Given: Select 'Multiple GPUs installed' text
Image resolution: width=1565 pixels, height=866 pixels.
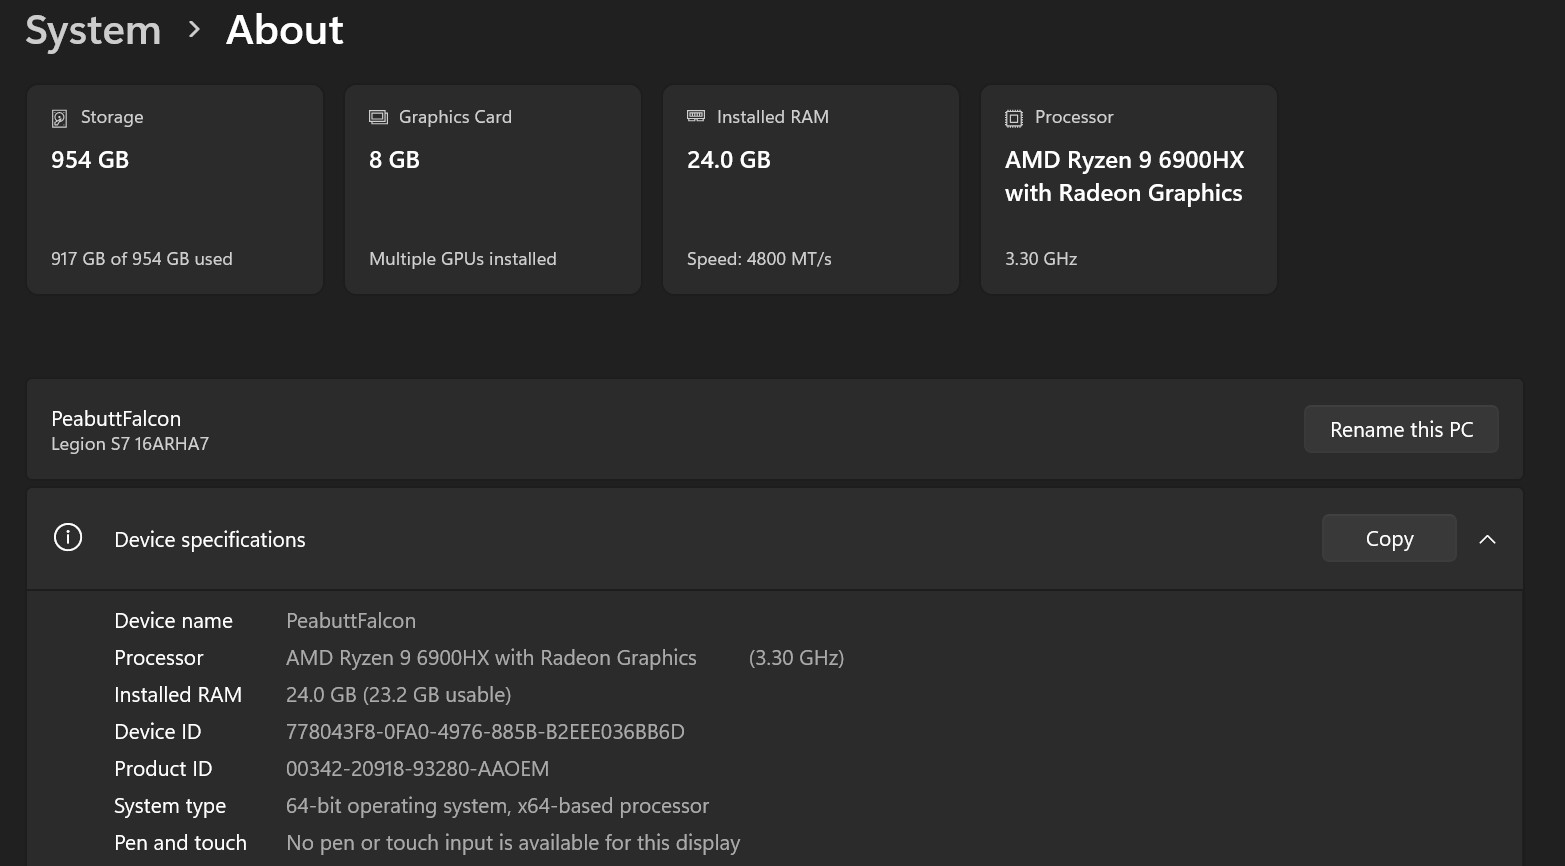Looking at the screenshot, I should 463,259.
